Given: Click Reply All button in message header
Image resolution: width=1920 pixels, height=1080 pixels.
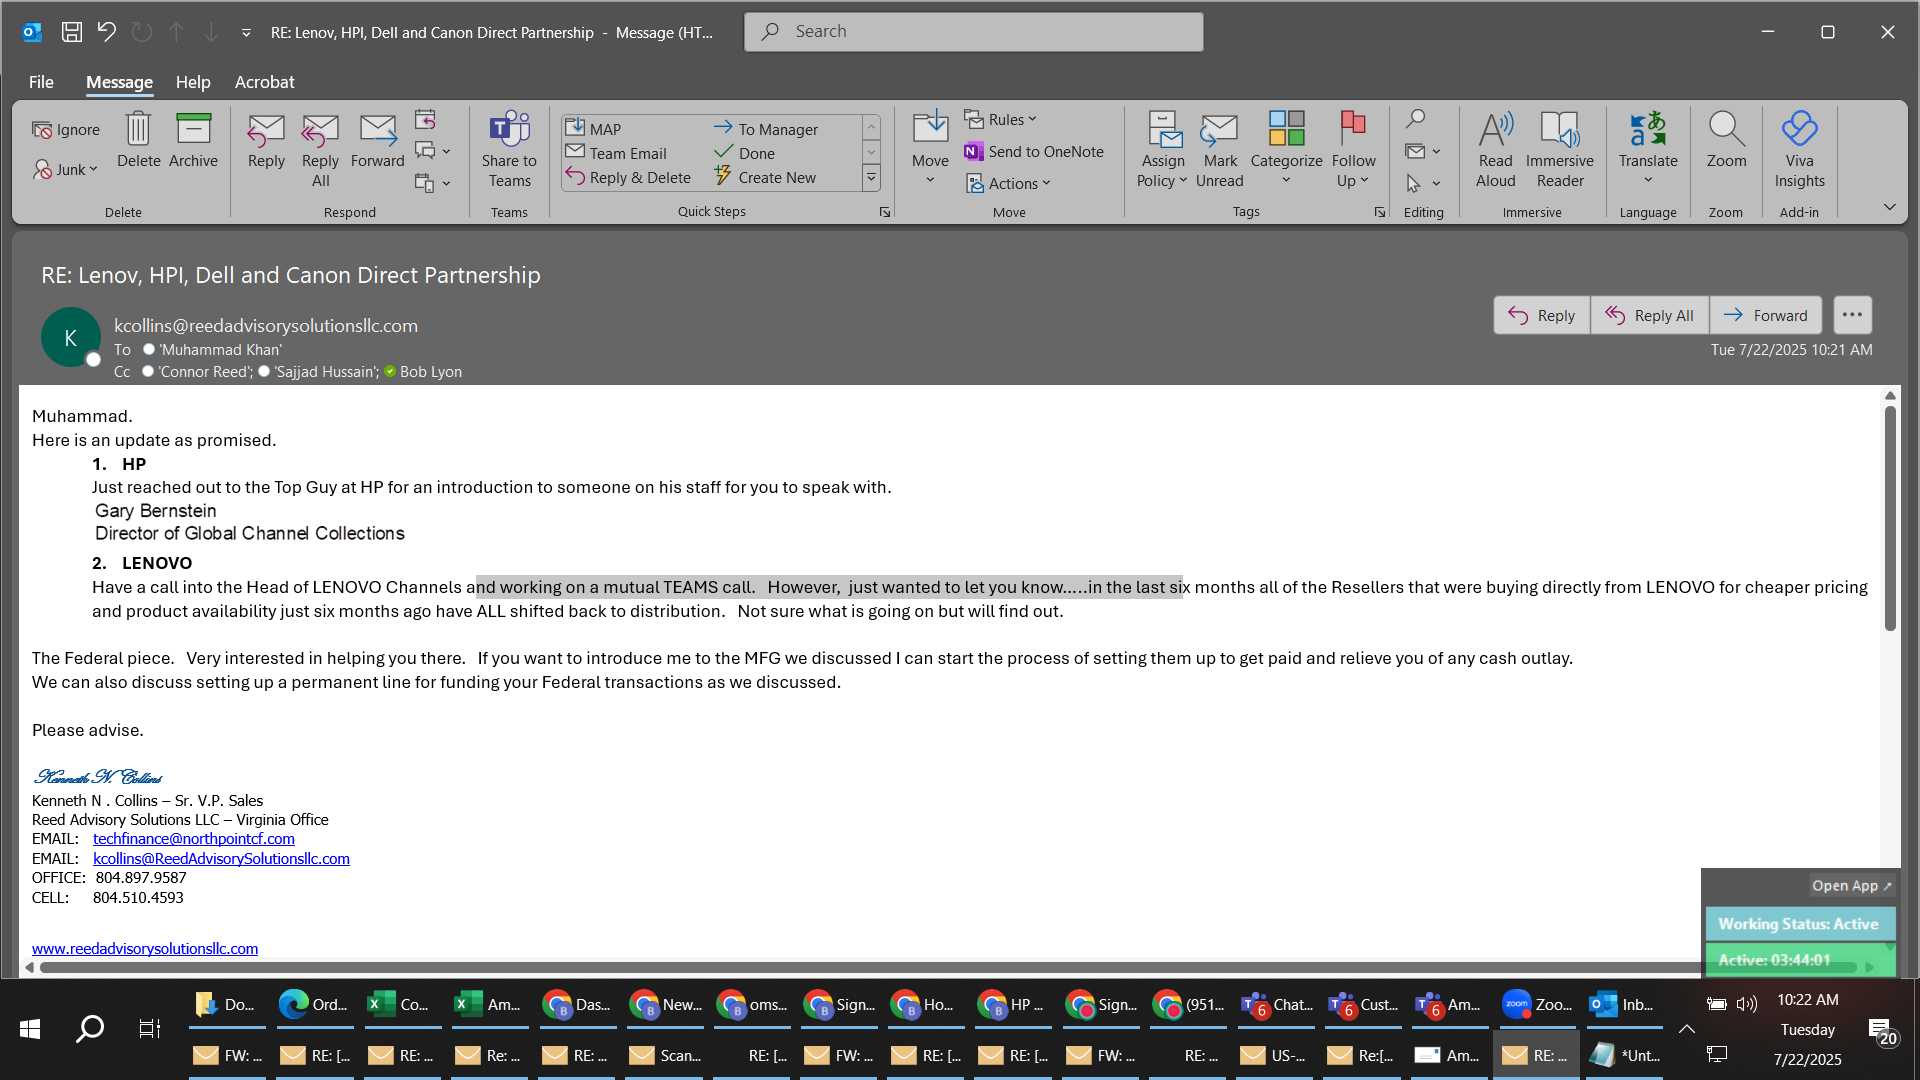Looking at the screenshot, I should point(1649,315).
